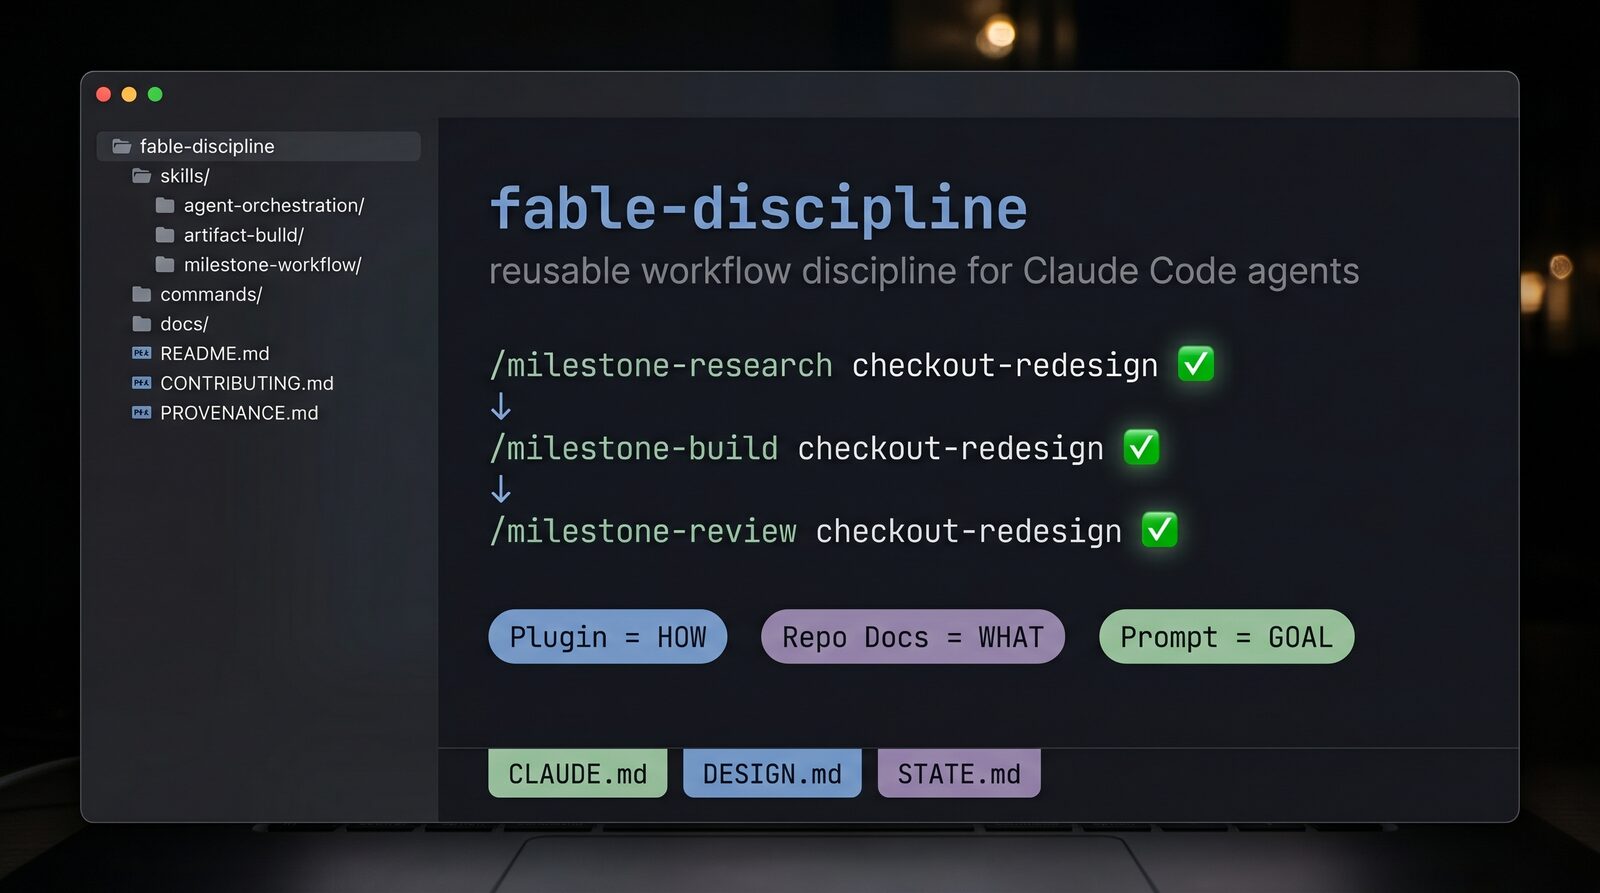Click the folder icon next to skills/
1600x893 pixels.
(142, 176)
